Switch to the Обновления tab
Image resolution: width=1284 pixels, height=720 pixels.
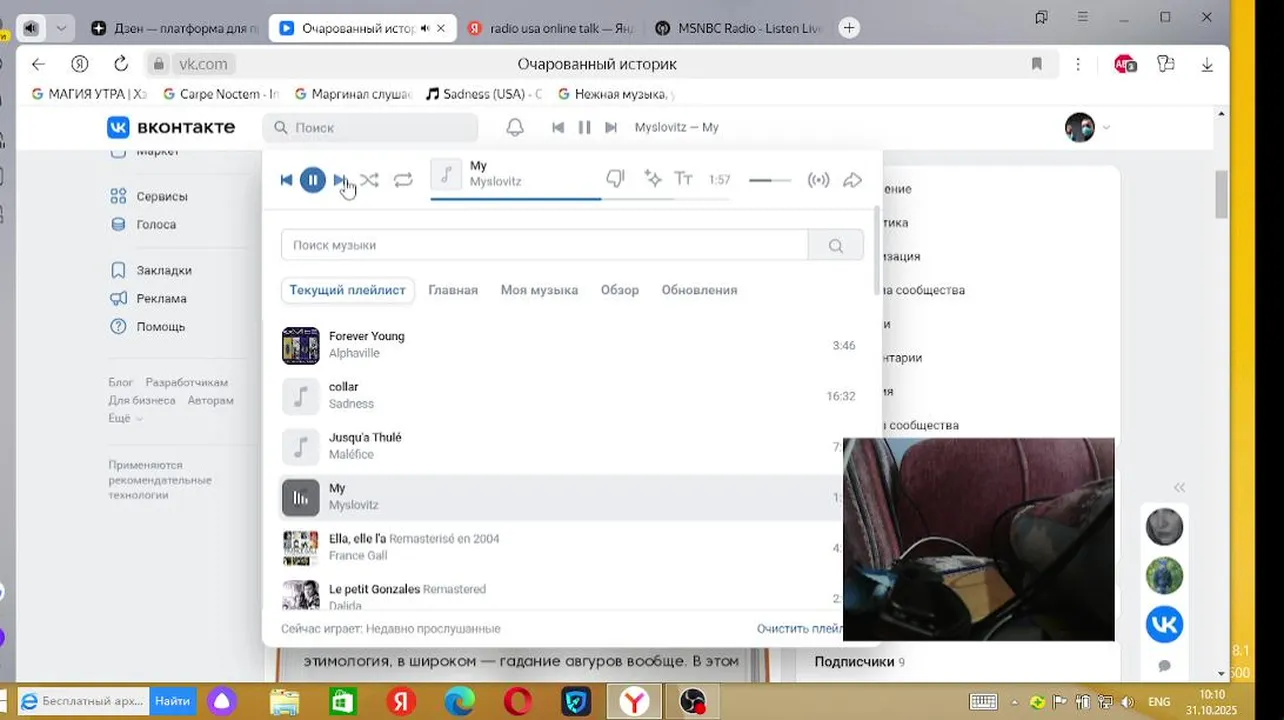(699, 290)
